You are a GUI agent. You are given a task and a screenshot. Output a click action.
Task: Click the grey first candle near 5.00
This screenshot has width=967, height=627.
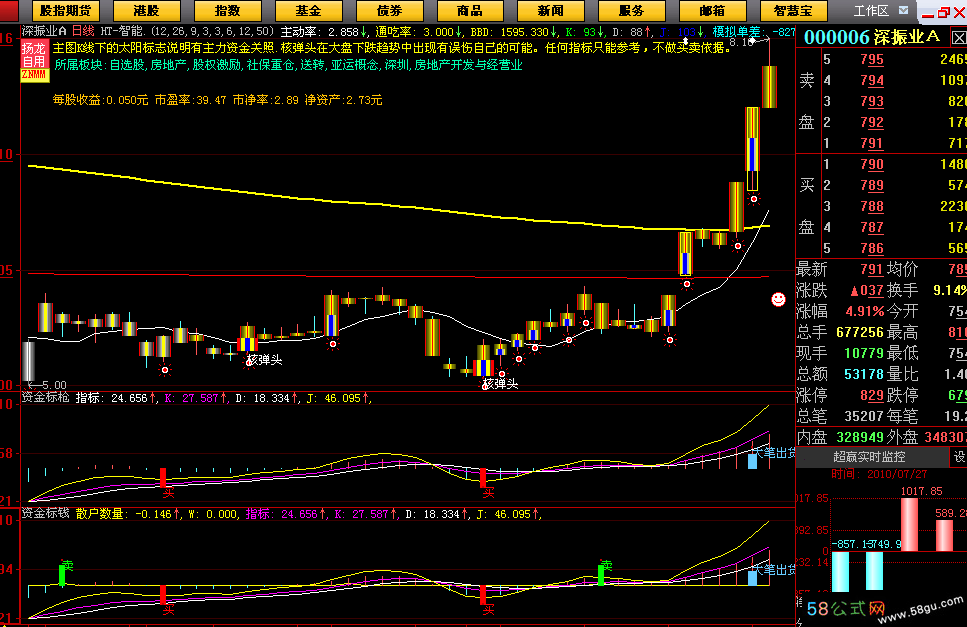tap(28, 361)
